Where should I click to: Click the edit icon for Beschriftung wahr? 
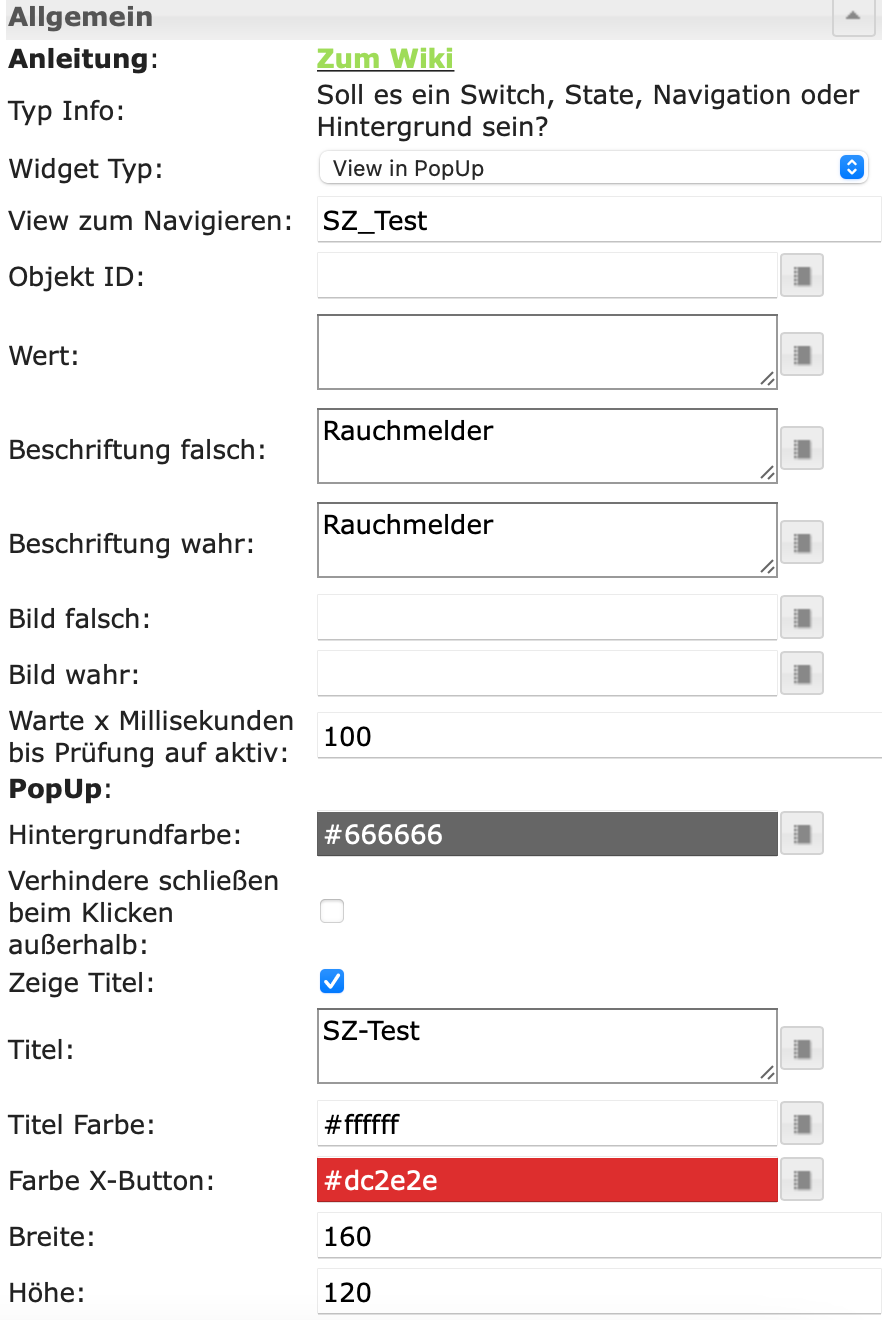tap(801, 541)
